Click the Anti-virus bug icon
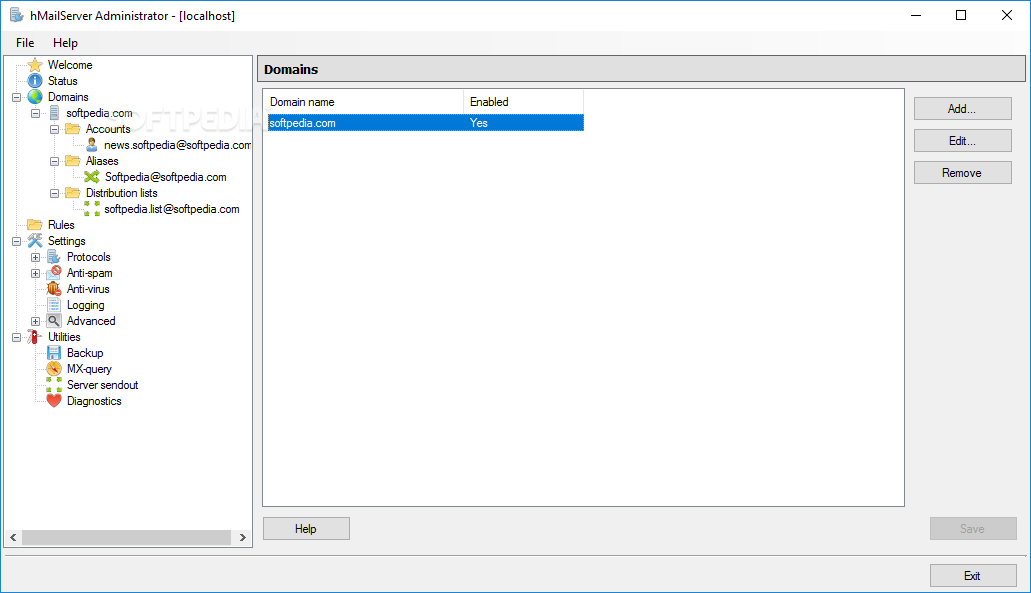The image size is (1031, 593). tap(54, 289)
